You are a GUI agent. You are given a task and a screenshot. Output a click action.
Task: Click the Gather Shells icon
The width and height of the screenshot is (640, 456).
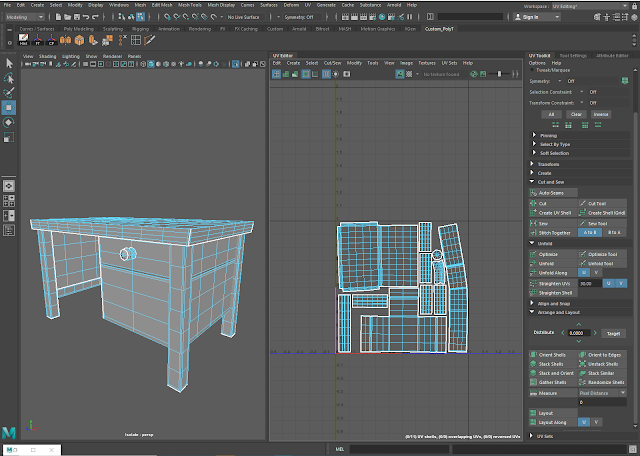coord(531,383)
